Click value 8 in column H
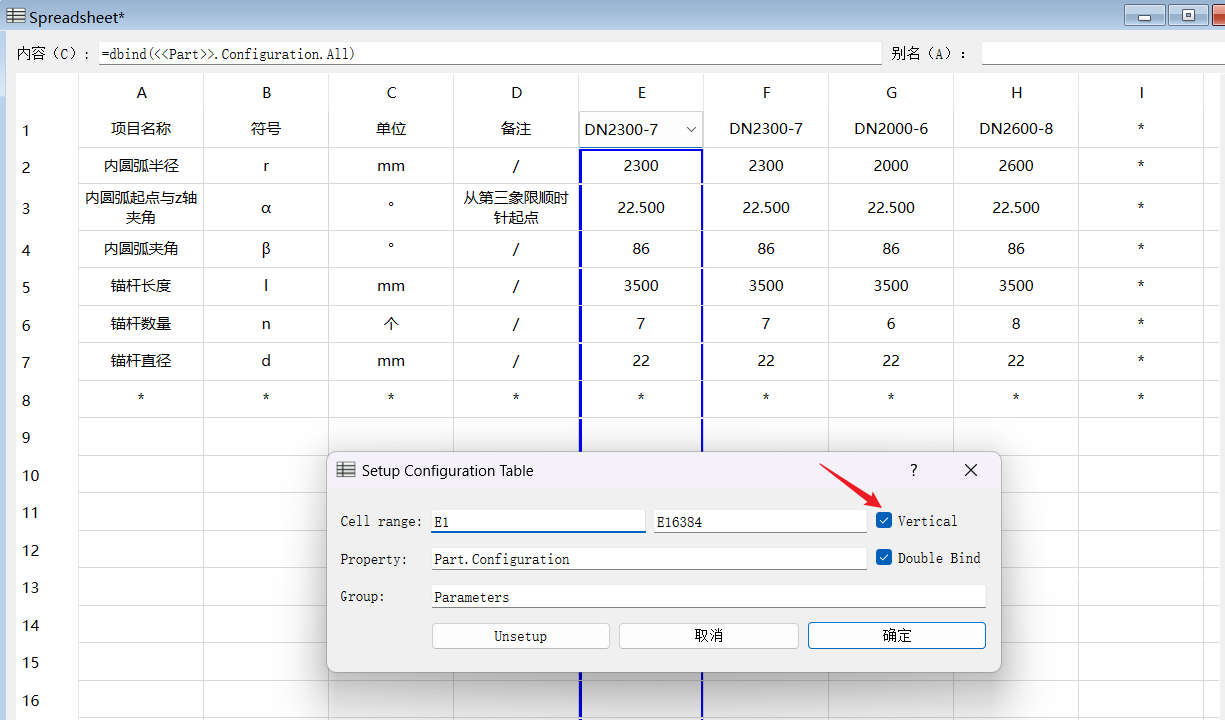The width and height of the screenshot is (1225, 720). coord(1016,324)
